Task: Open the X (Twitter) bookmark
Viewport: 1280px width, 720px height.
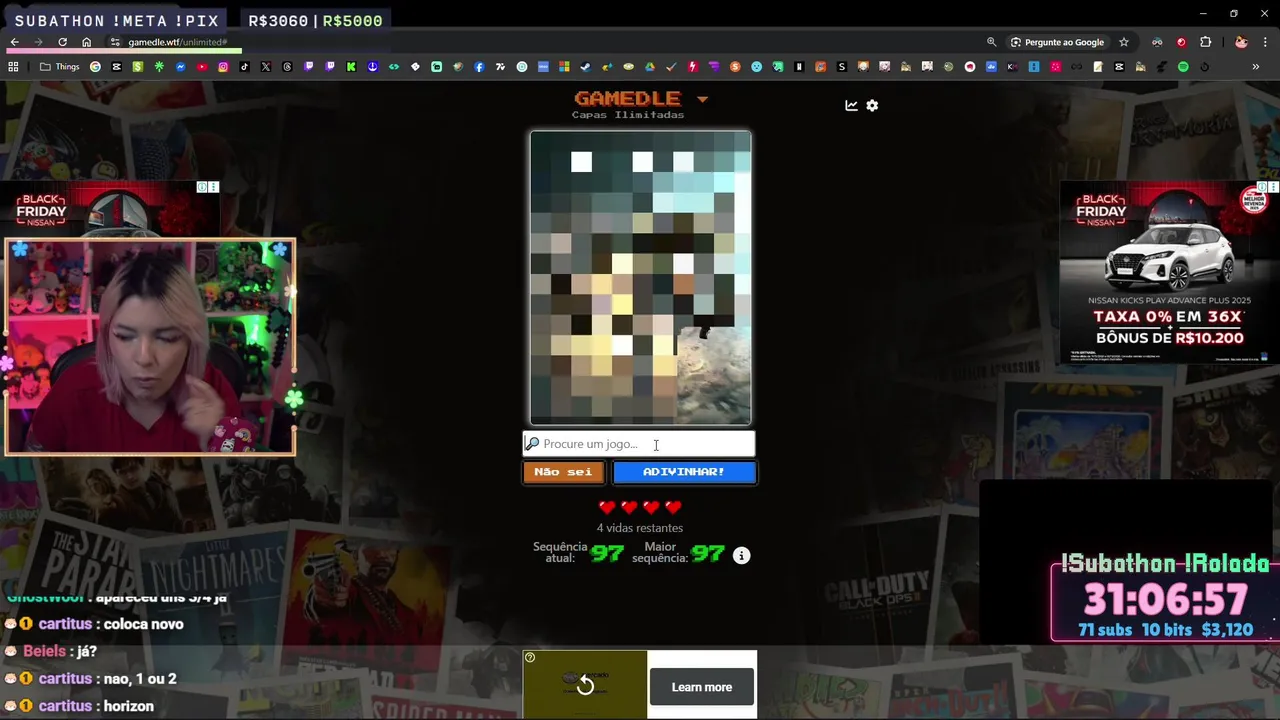Action: [x=266, y=67]
